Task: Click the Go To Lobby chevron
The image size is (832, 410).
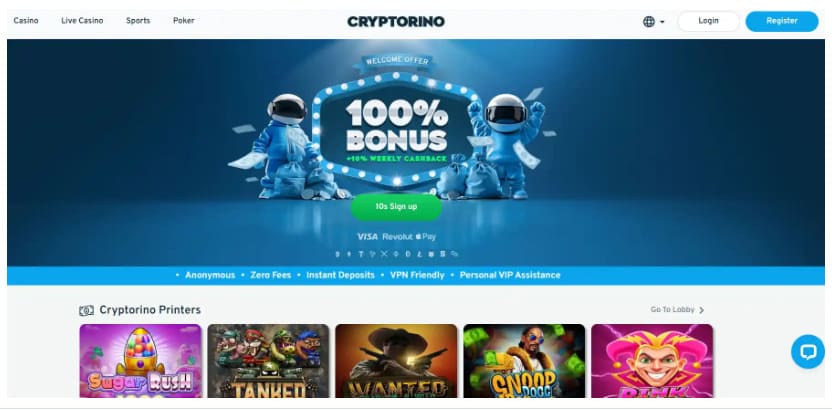Action: tap(701, 310)
